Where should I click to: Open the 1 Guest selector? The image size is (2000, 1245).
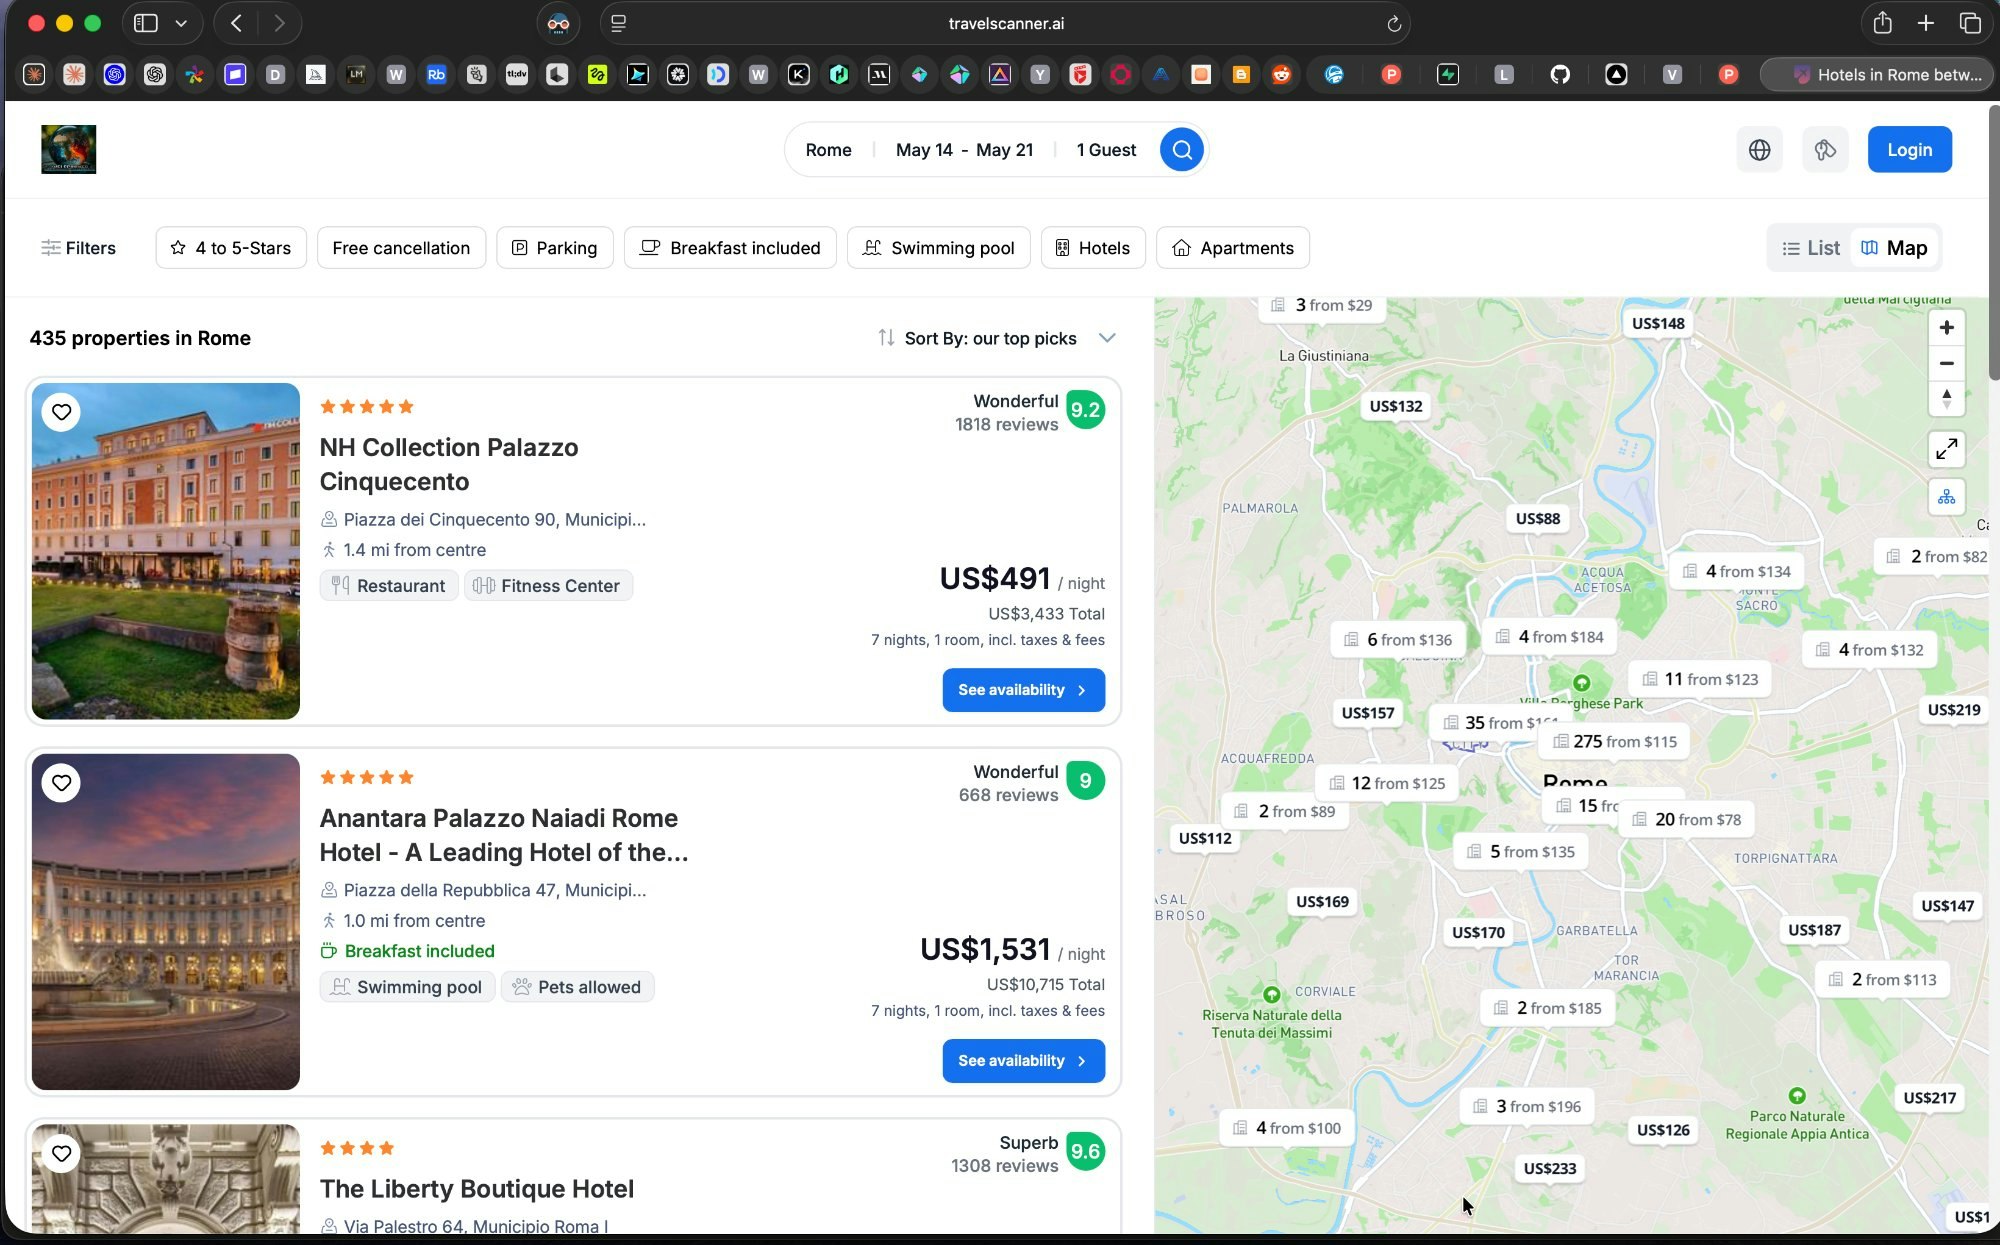pos(1105,149)
